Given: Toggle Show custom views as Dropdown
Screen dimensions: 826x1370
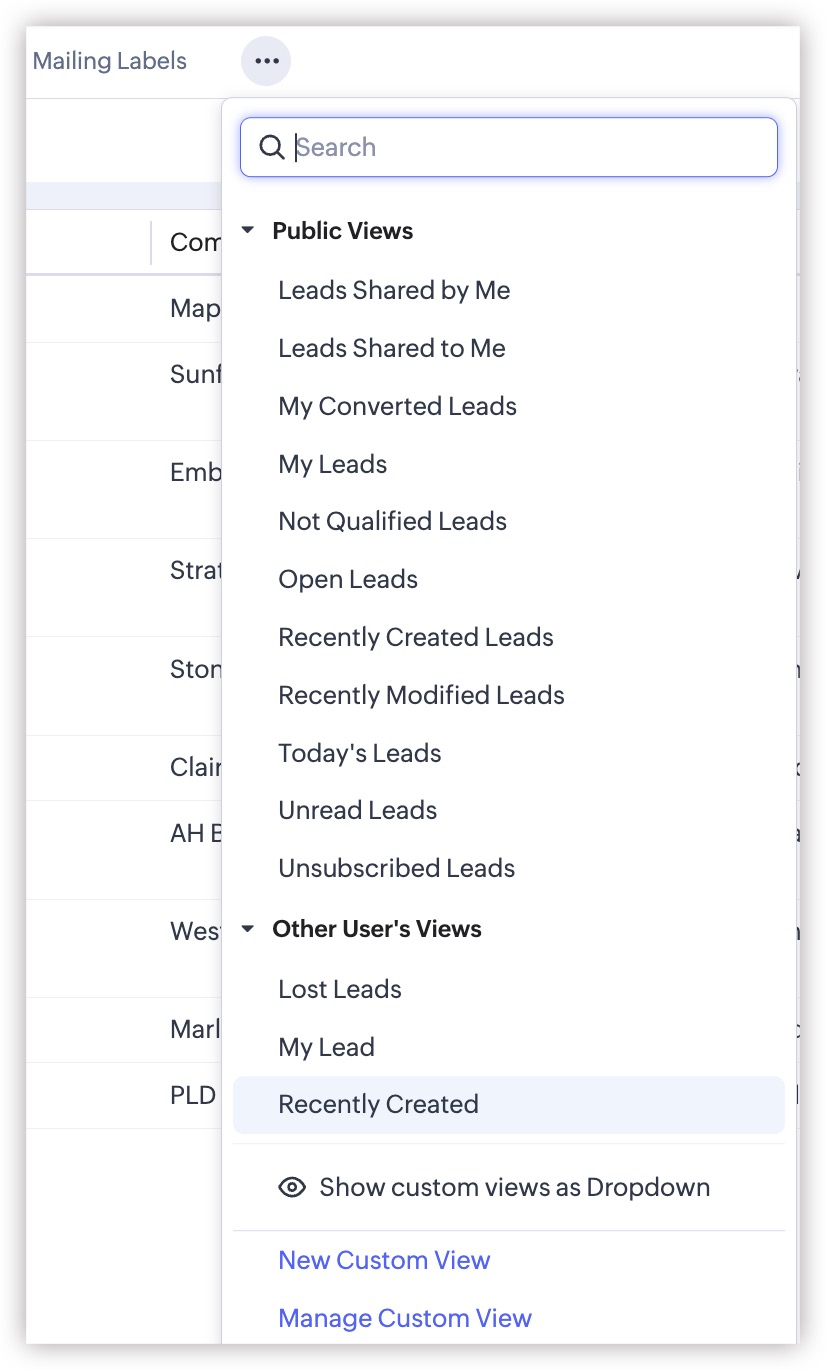Looking at the screenshot, I should tap(514, 1188).
